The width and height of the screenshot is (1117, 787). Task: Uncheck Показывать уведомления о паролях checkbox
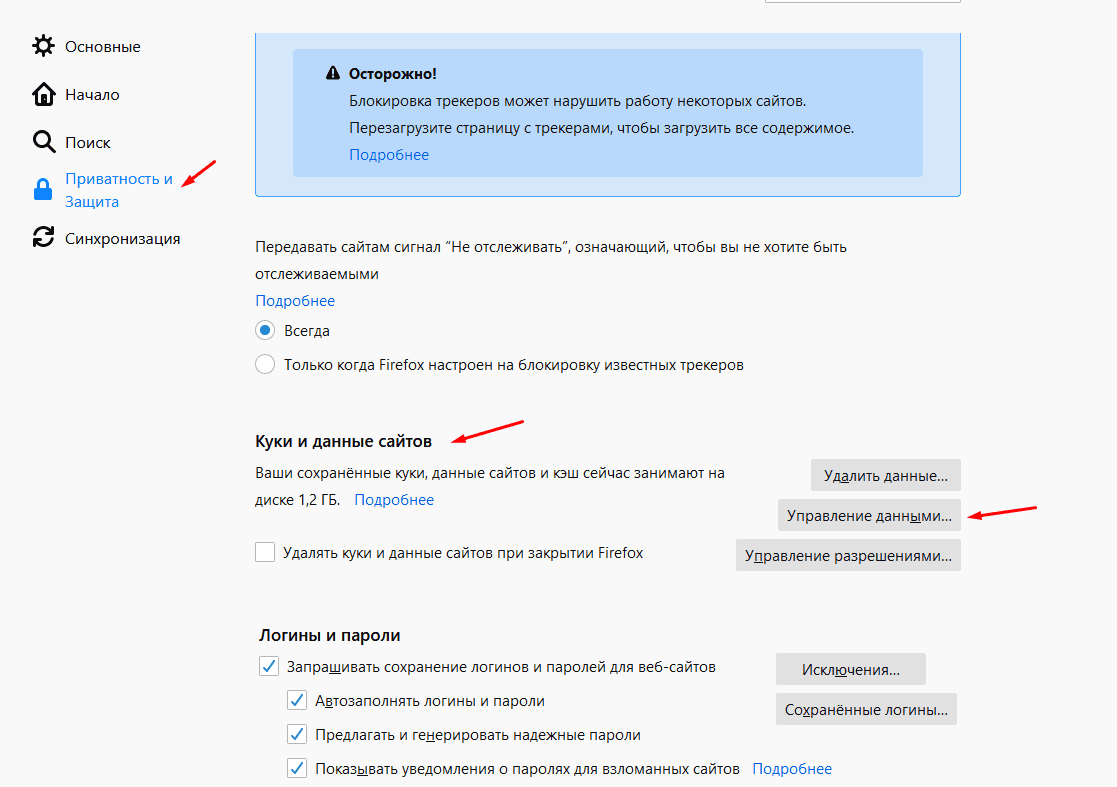click(297, 768)
